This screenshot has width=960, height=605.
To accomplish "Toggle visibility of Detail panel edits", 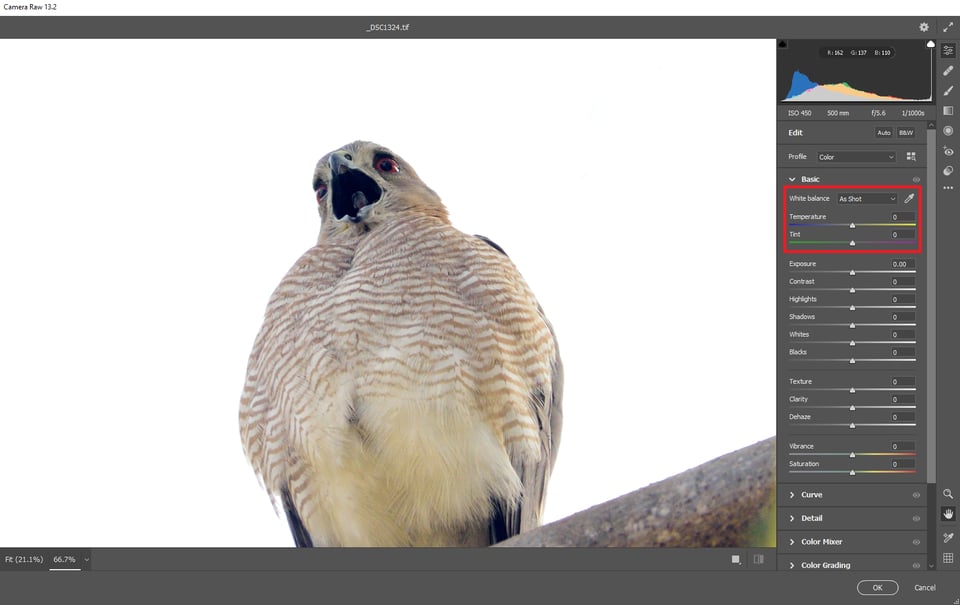I will [x=916, y=518].
